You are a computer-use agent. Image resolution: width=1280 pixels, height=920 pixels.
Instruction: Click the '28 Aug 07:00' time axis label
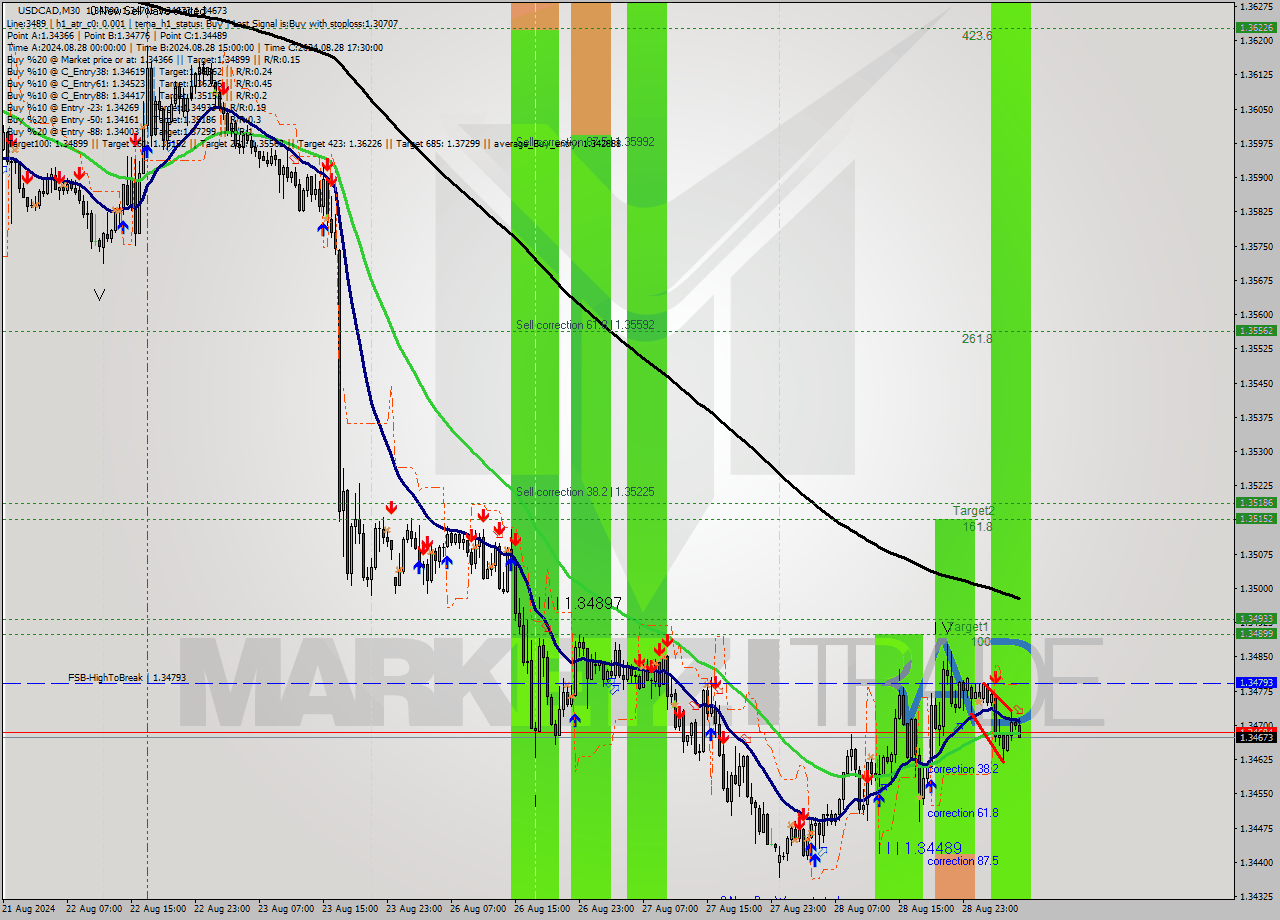click(x=862, y=909)
